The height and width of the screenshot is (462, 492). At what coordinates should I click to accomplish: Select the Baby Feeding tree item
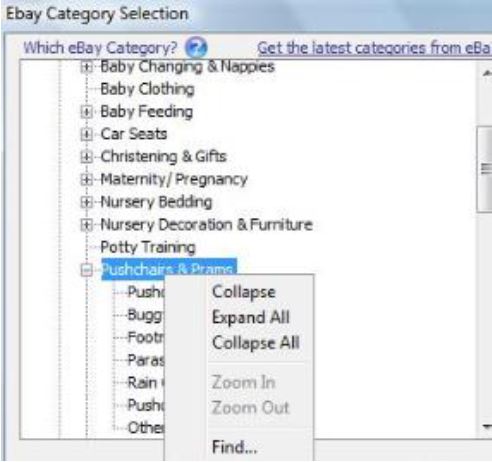tap(147, 112)
